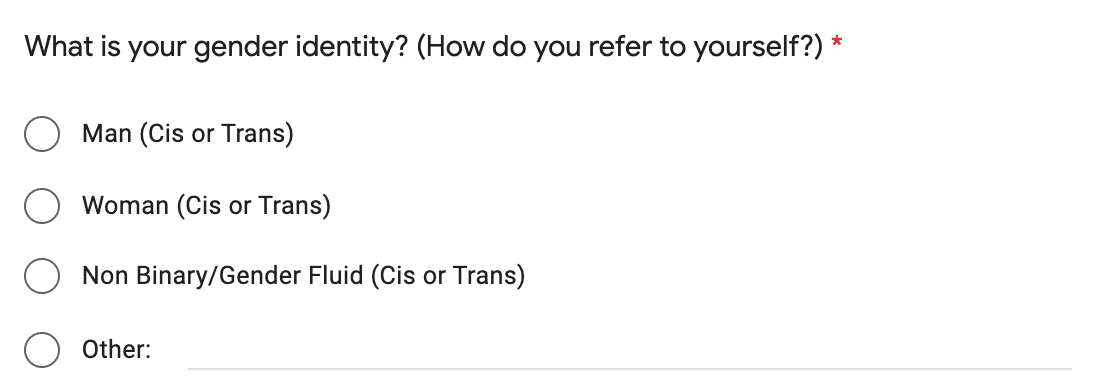Click the 'Man (Cis or Trans)' label text

188,134
